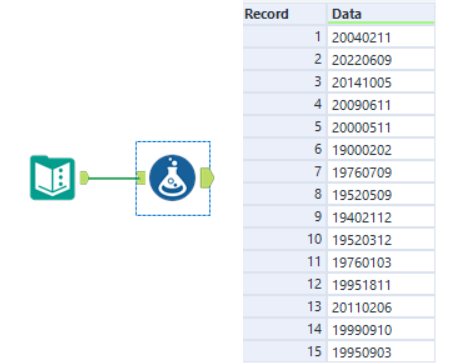Image resolution: width=475 pixels, height=364 pixels.
Task: Select cell with value 20220609
Action: tap(381, 59)
